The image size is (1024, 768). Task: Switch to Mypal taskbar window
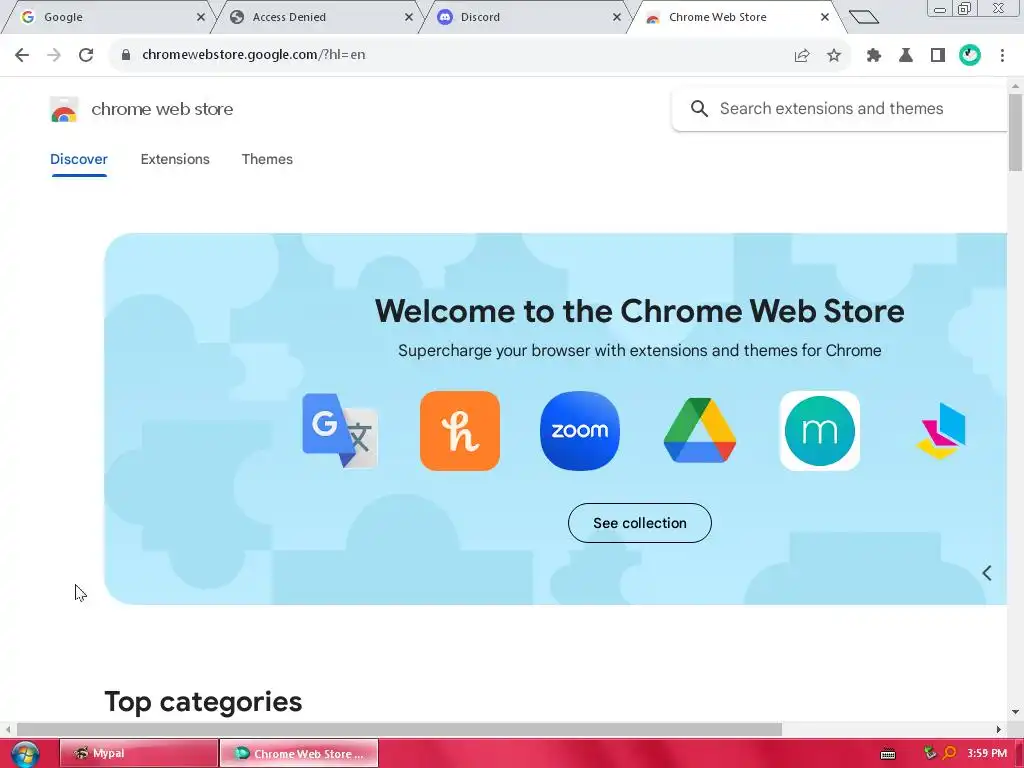click(x=138, y=753)
